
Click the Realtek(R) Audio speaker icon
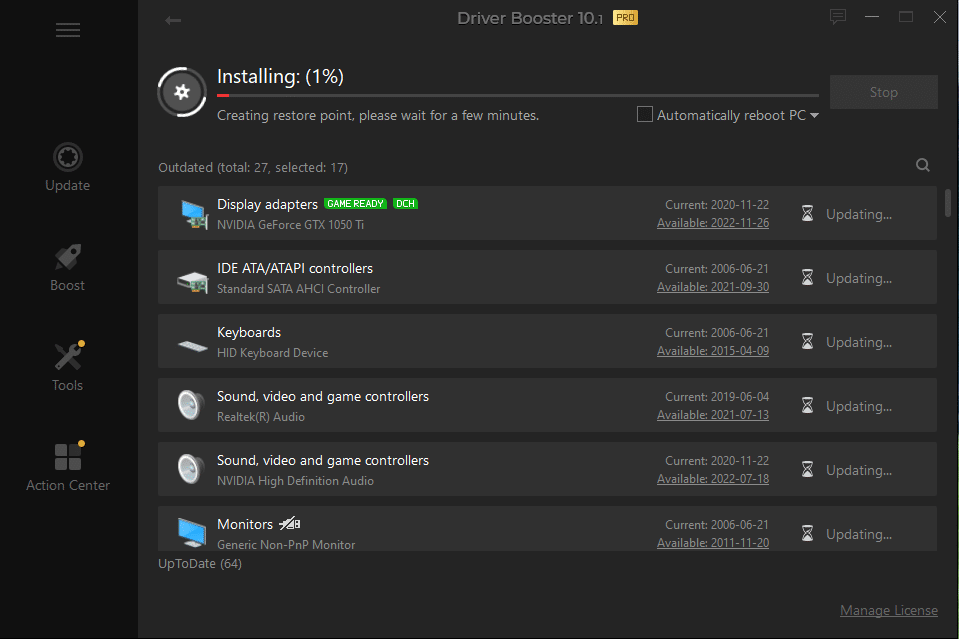point(190,405)
